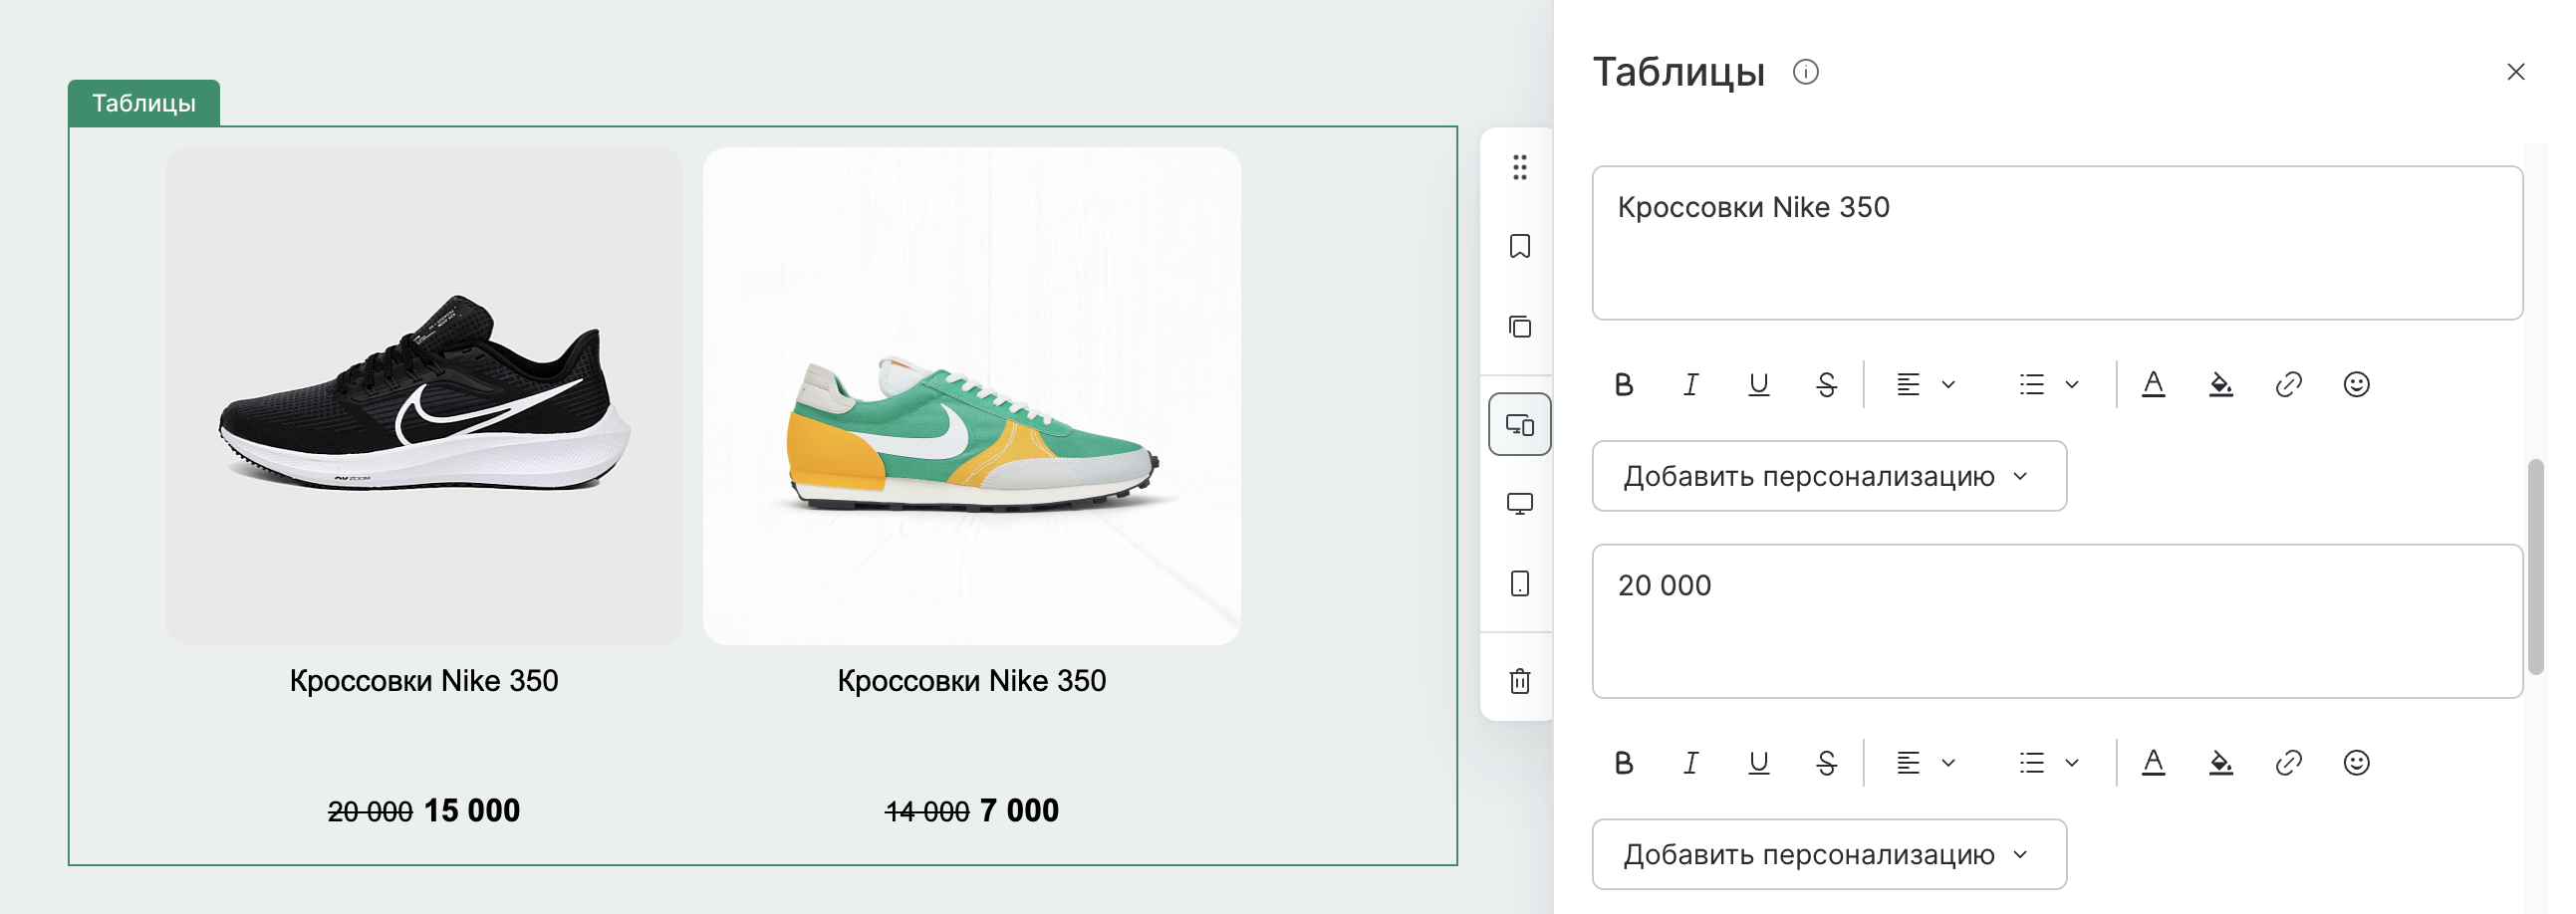Screen dimensions: 2576x914
Task: Insert link from the upper toolbar
Action: point(2288,385)
